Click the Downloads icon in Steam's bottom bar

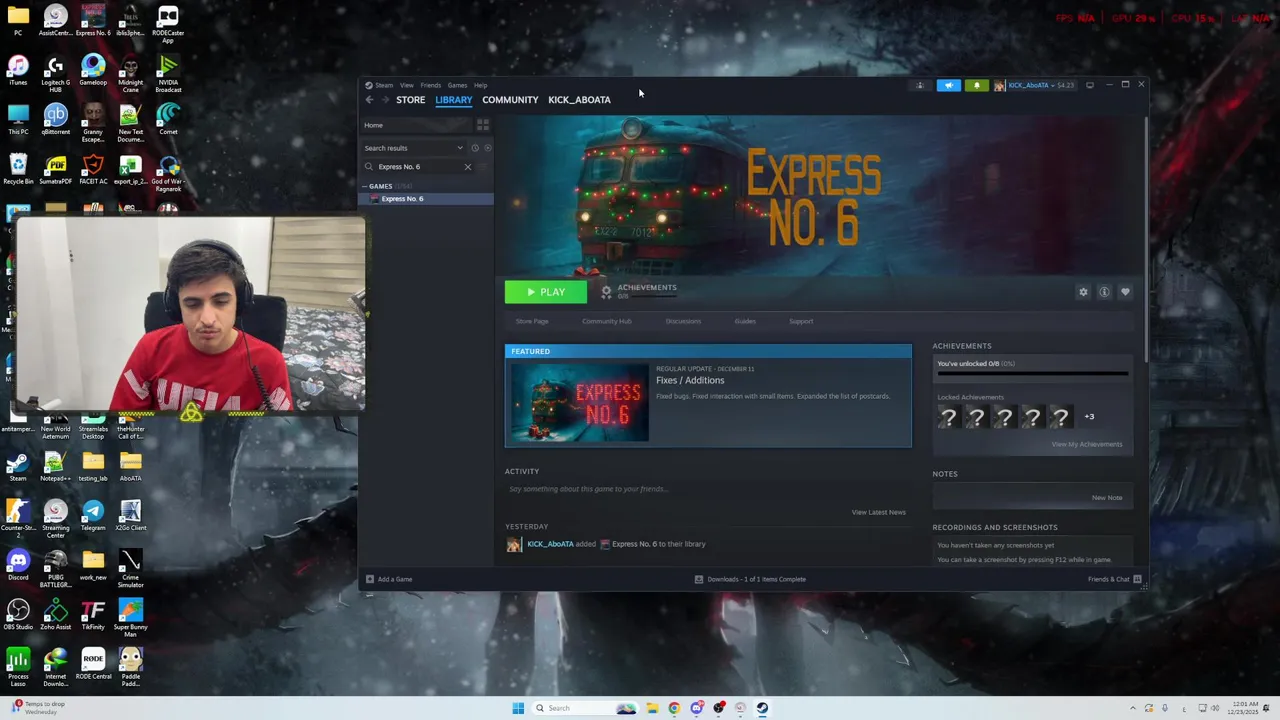point(698,579)
